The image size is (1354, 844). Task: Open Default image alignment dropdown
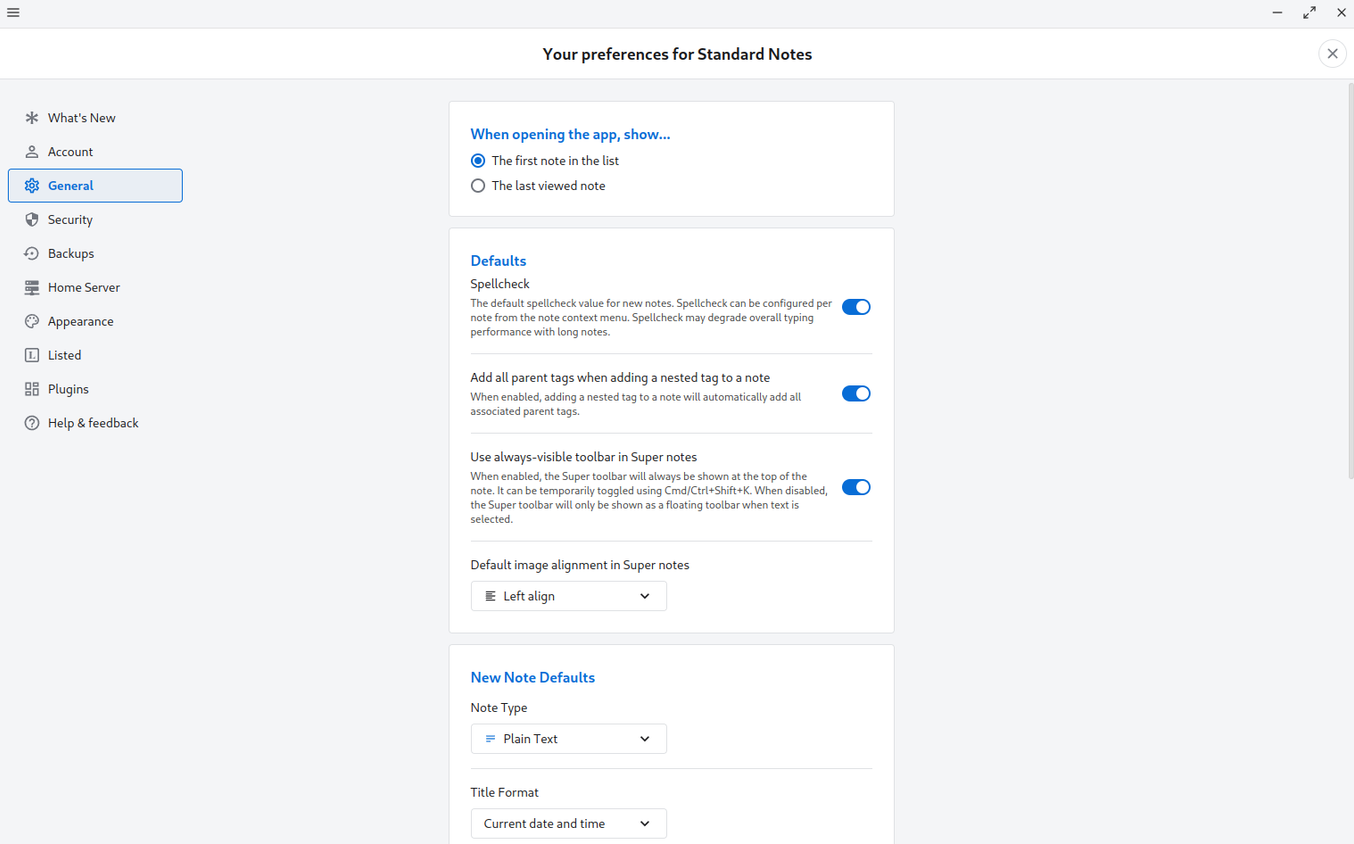[x=568, y=596]
